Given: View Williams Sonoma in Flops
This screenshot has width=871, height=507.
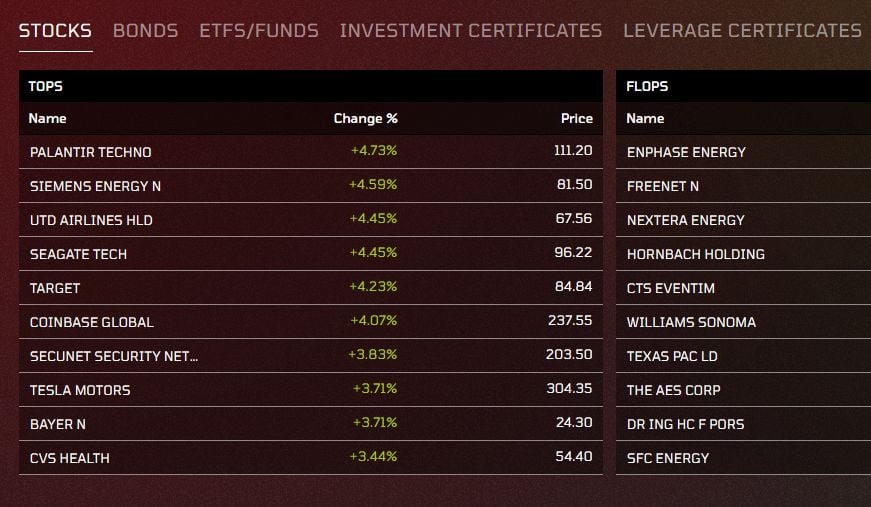Looking at the screenshot, I should [691, 322].
